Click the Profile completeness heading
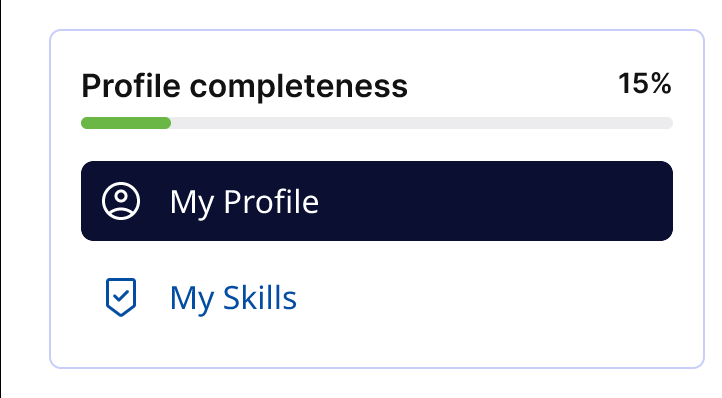Image resolution: width=722 pixels, height=398 pixels. point(245,87)
